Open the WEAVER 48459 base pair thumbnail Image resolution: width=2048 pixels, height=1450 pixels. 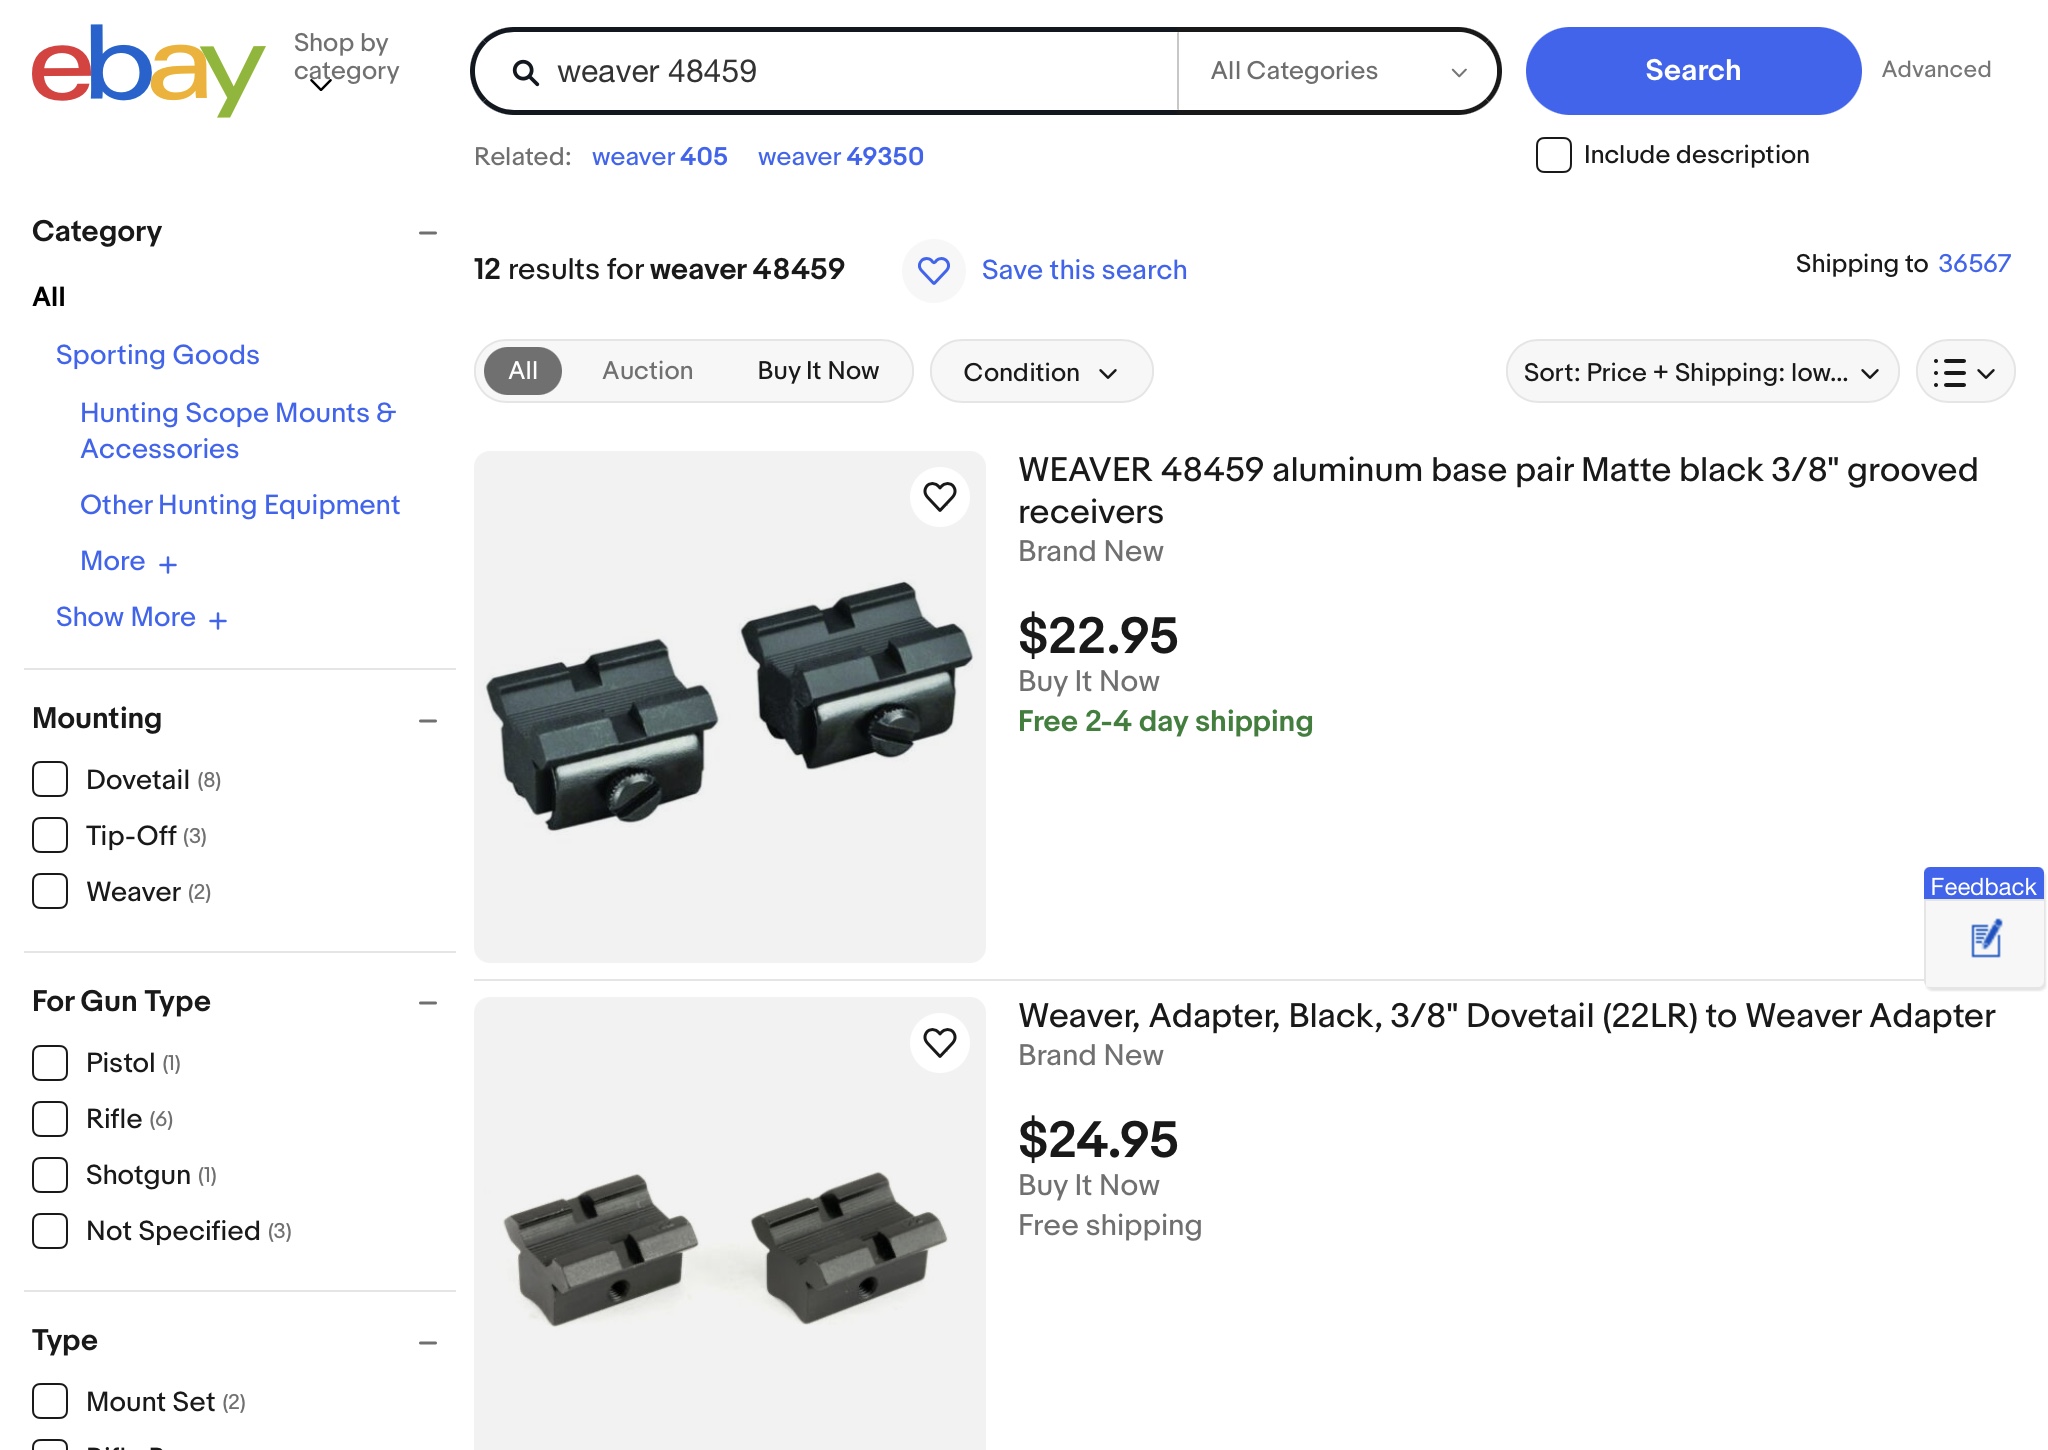729,706
